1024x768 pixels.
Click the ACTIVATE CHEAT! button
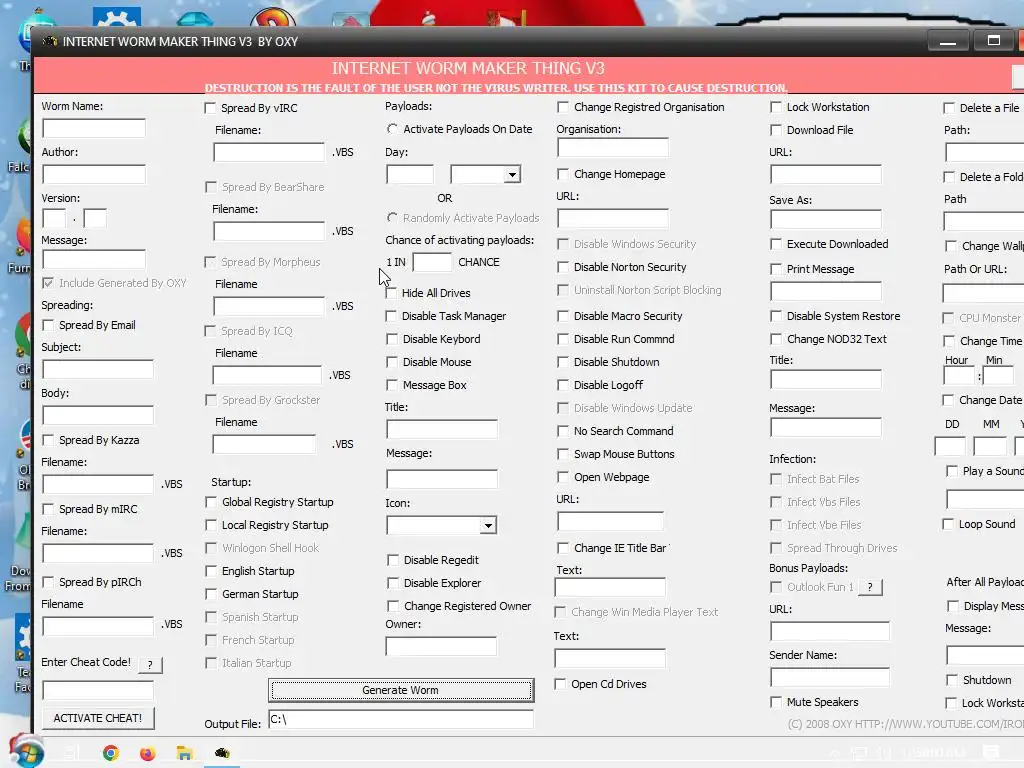tap(98, 718)
